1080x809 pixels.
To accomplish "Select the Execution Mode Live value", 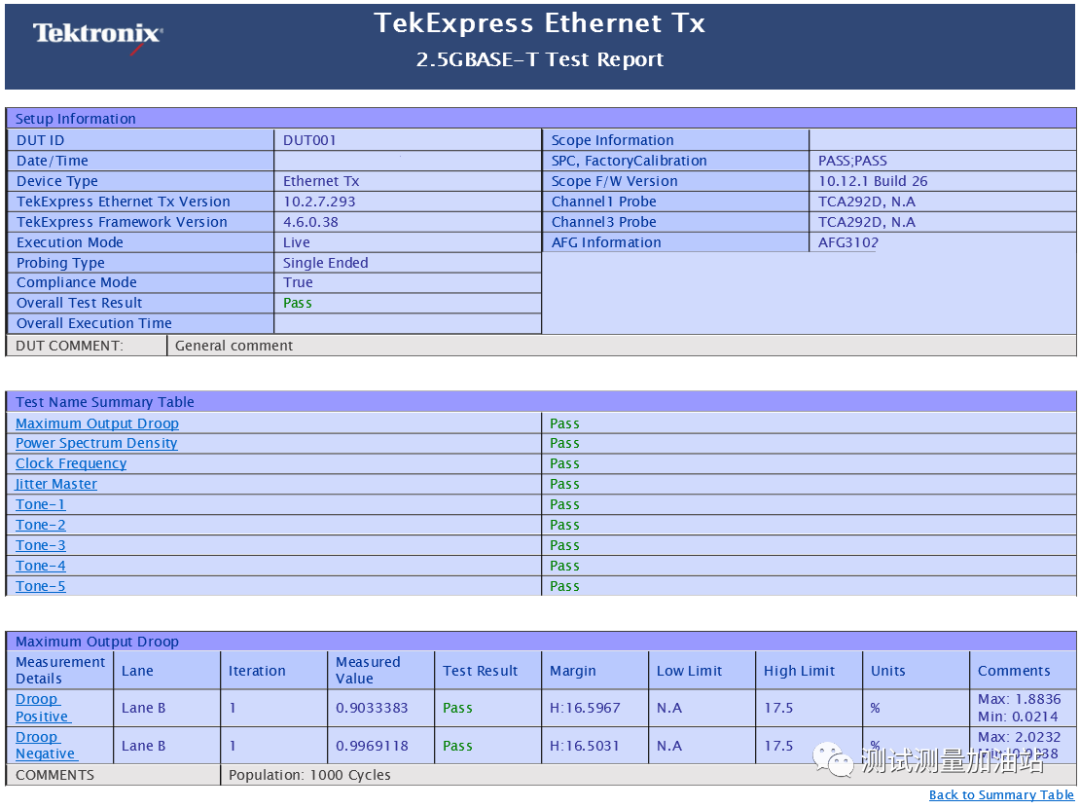I will 296,242.
